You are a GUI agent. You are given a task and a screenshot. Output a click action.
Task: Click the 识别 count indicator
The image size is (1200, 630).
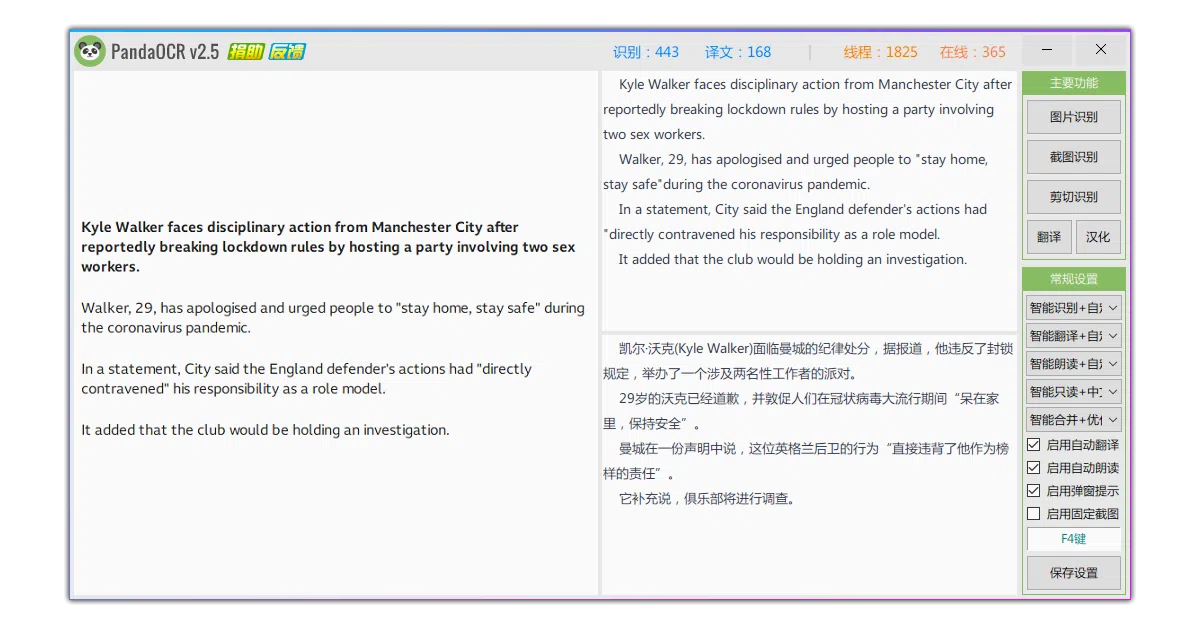(646, 52)
